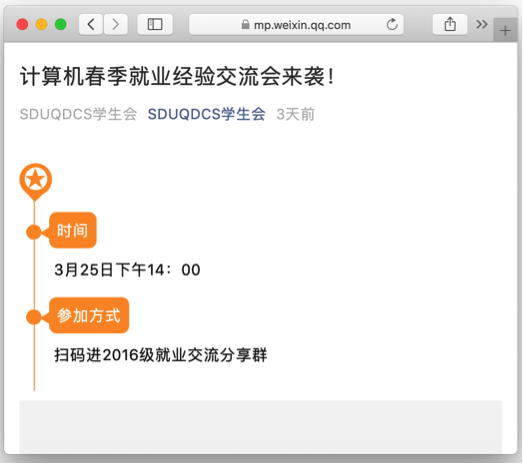Click the lock icon in the address bar
The width and height of the screenshot is (523, 464).
click(245, 24)
